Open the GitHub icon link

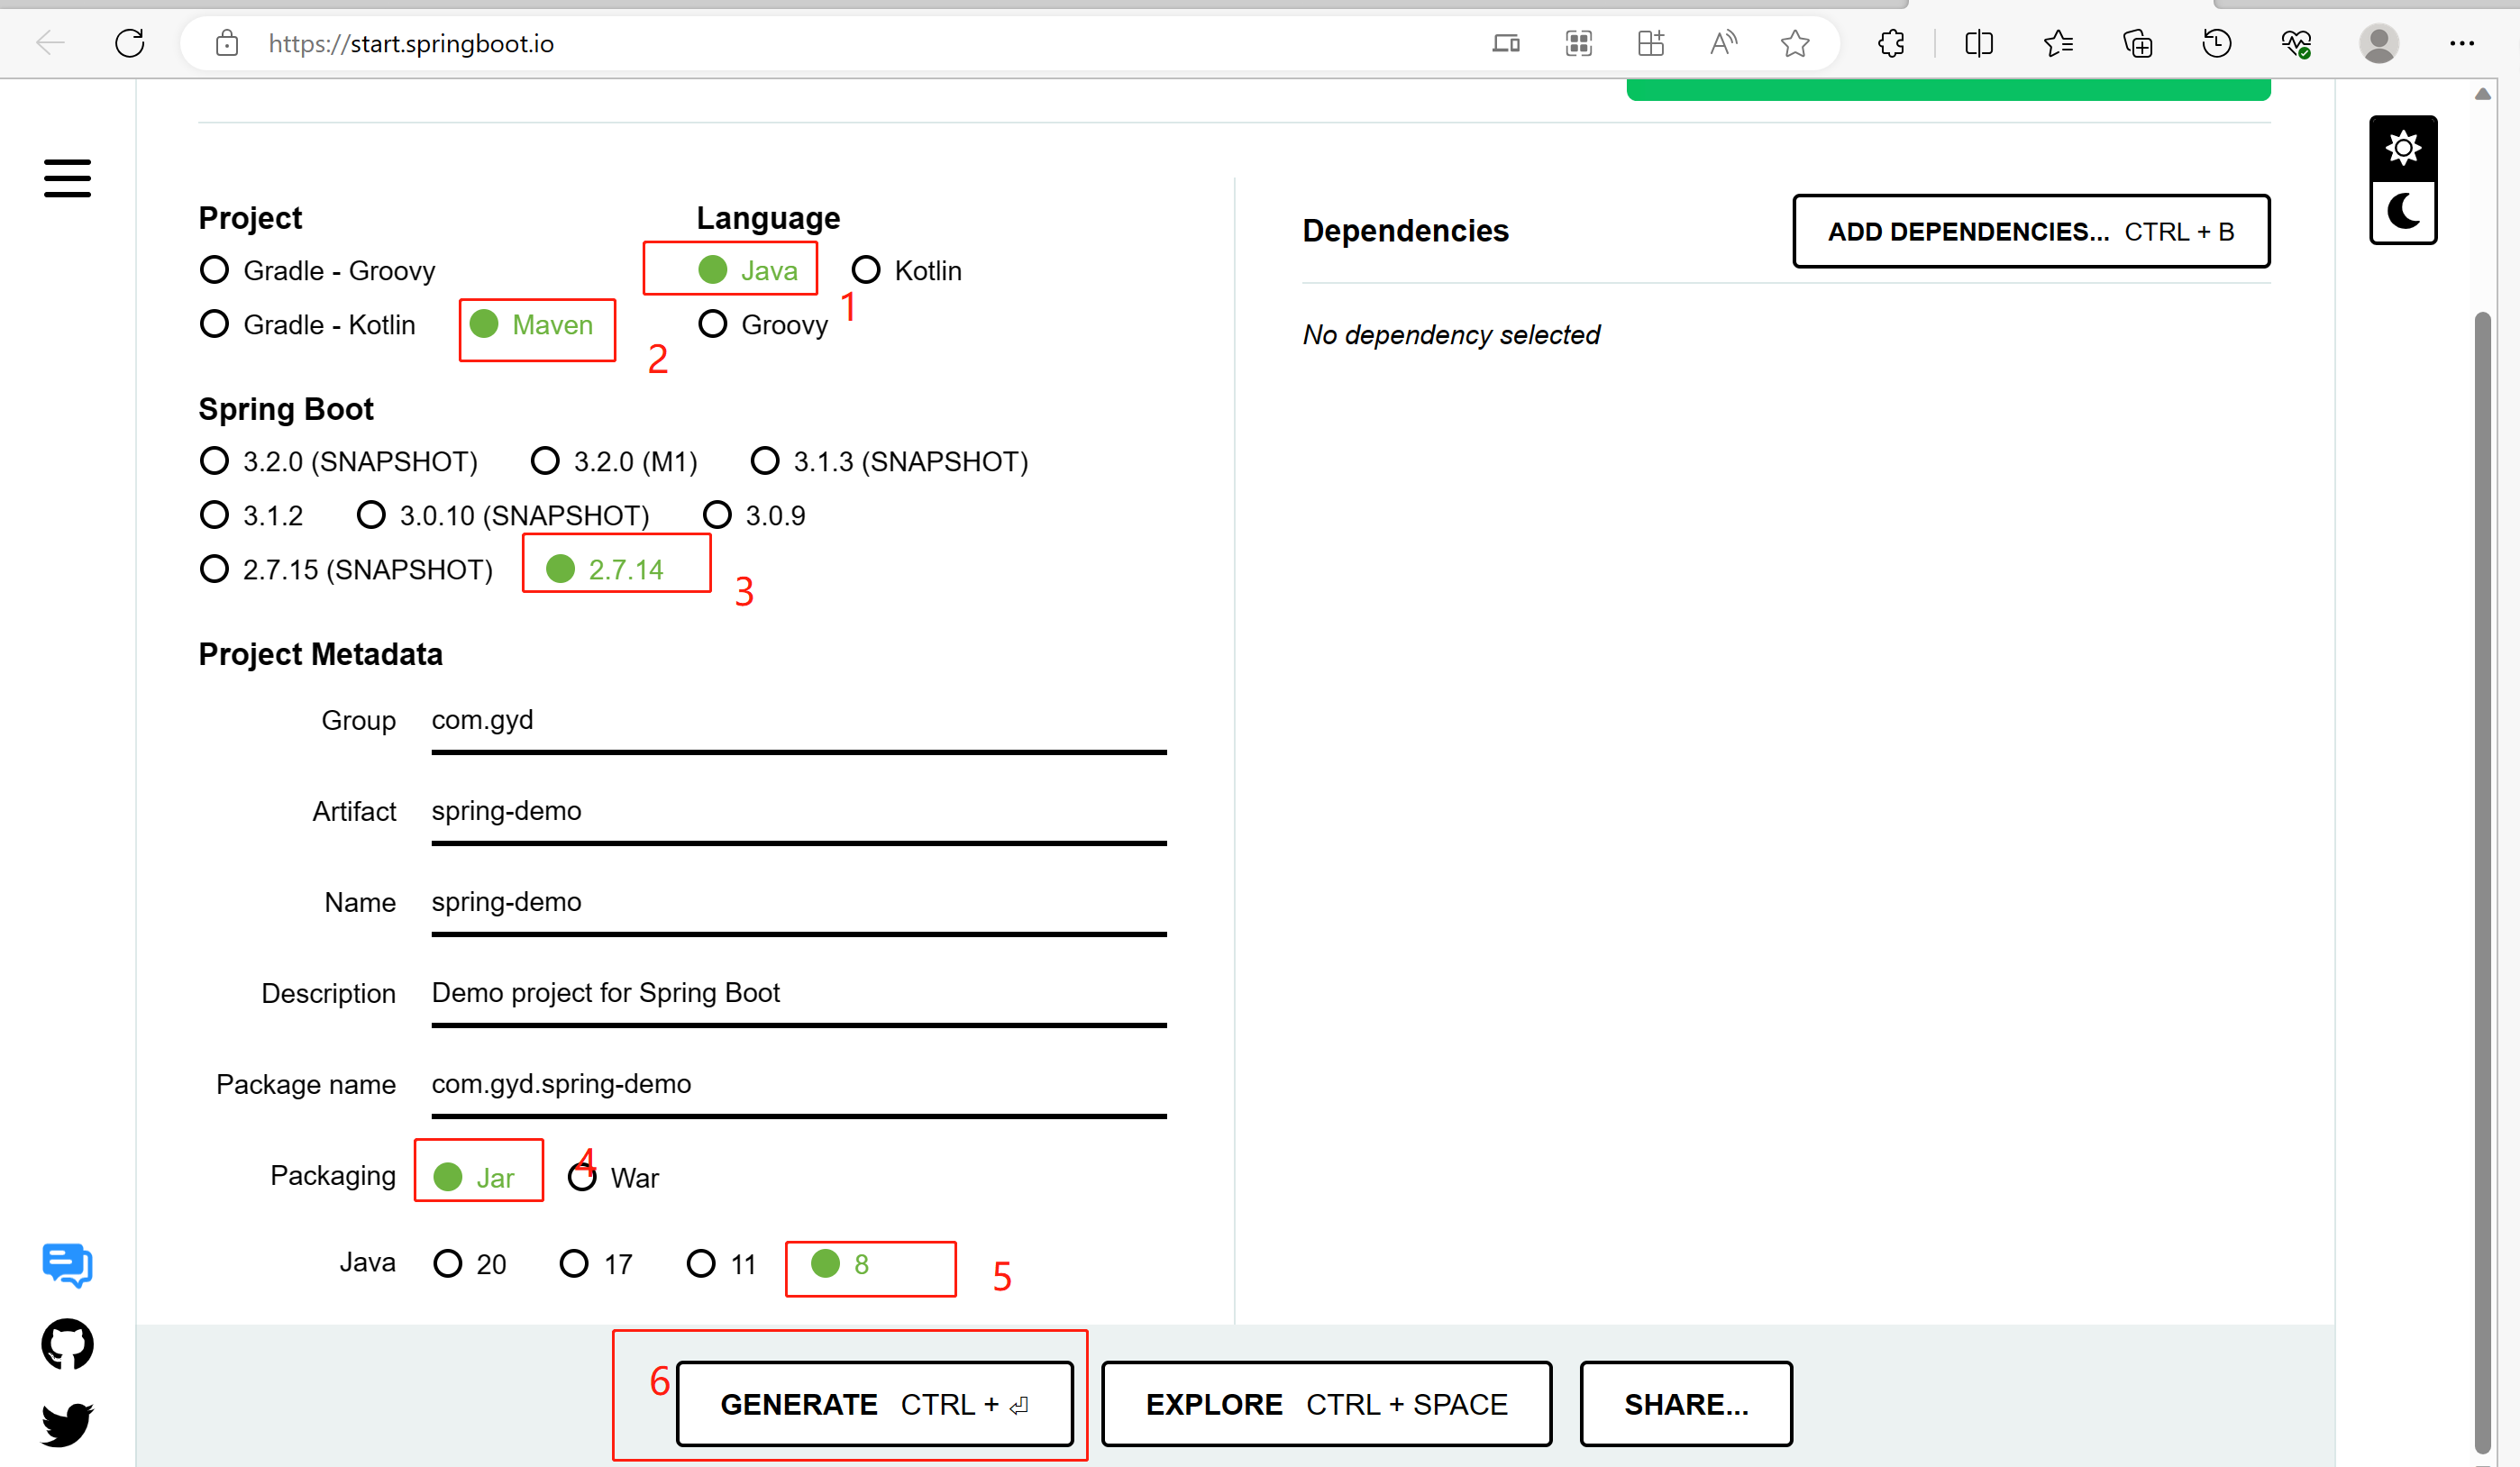(67, 1343)
